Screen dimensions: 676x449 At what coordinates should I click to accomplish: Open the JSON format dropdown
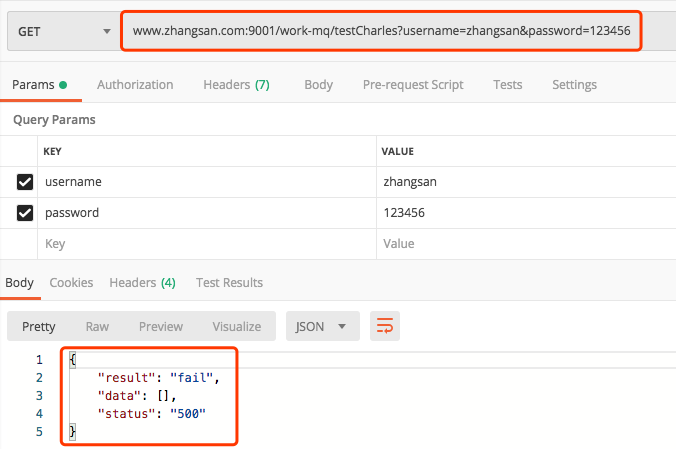322,327
